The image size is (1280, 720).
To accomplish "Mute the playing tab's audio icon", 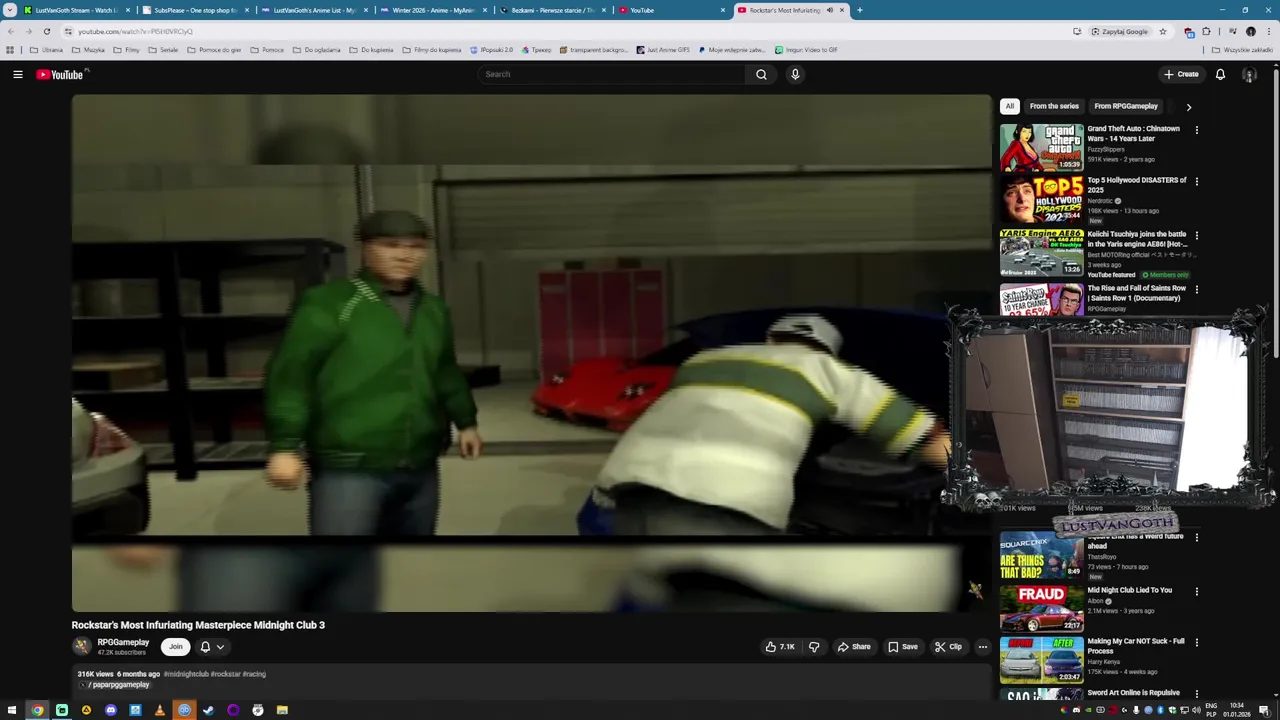I will (x=829, y=10).
